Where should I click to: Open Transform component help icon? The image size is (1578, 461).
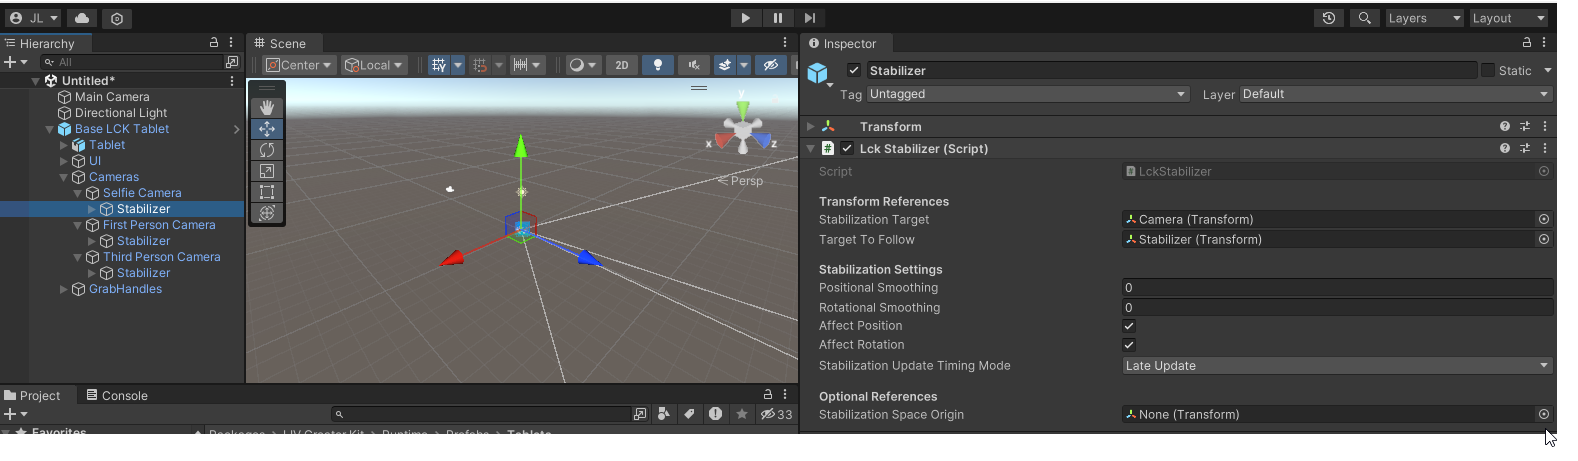tap(1505, 126)
